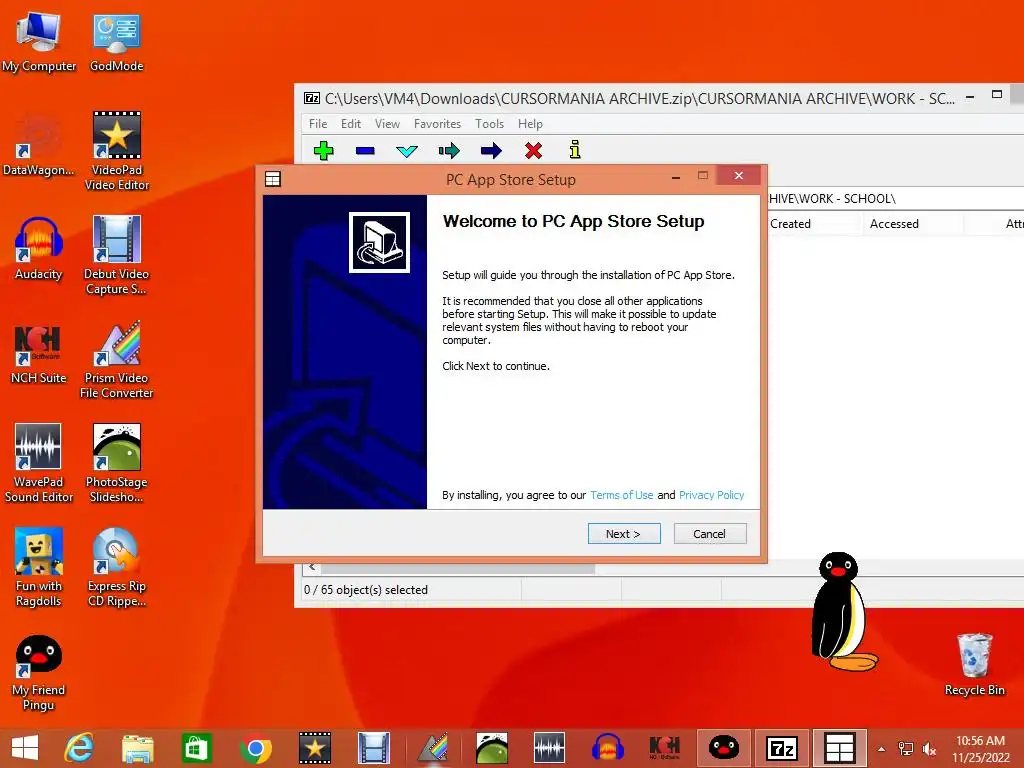
Task: Open the Windows Start button
Action: pos(25,748)
